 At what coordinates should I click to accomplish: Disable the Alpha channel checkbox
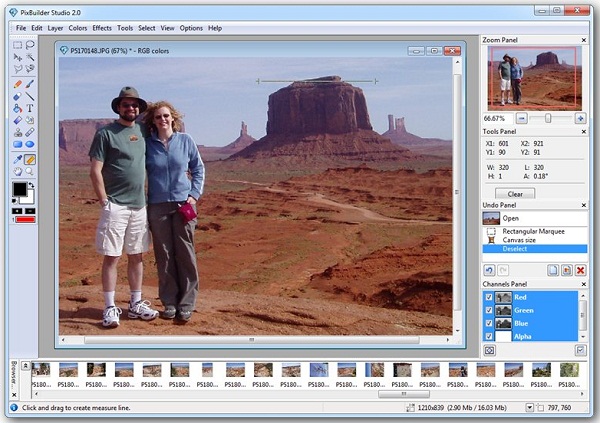489,337
